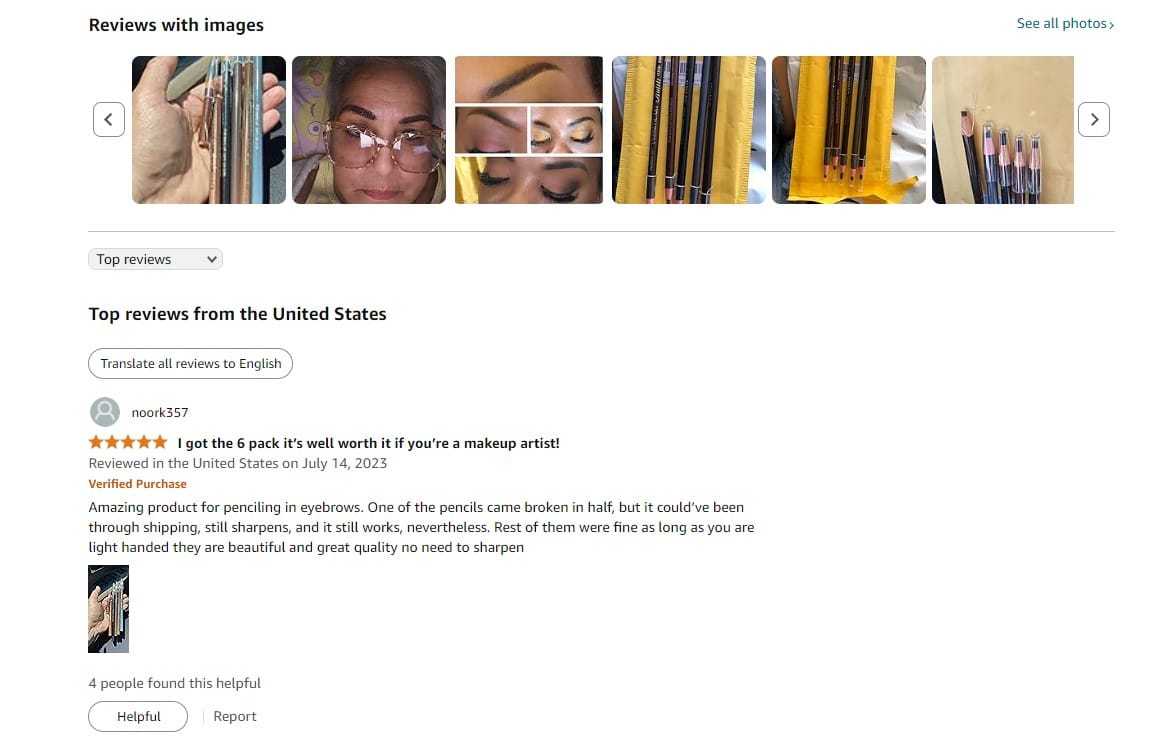Enlarge the small photo attached to the review
Screen dimensions: 1161x745
click(108, 609)
